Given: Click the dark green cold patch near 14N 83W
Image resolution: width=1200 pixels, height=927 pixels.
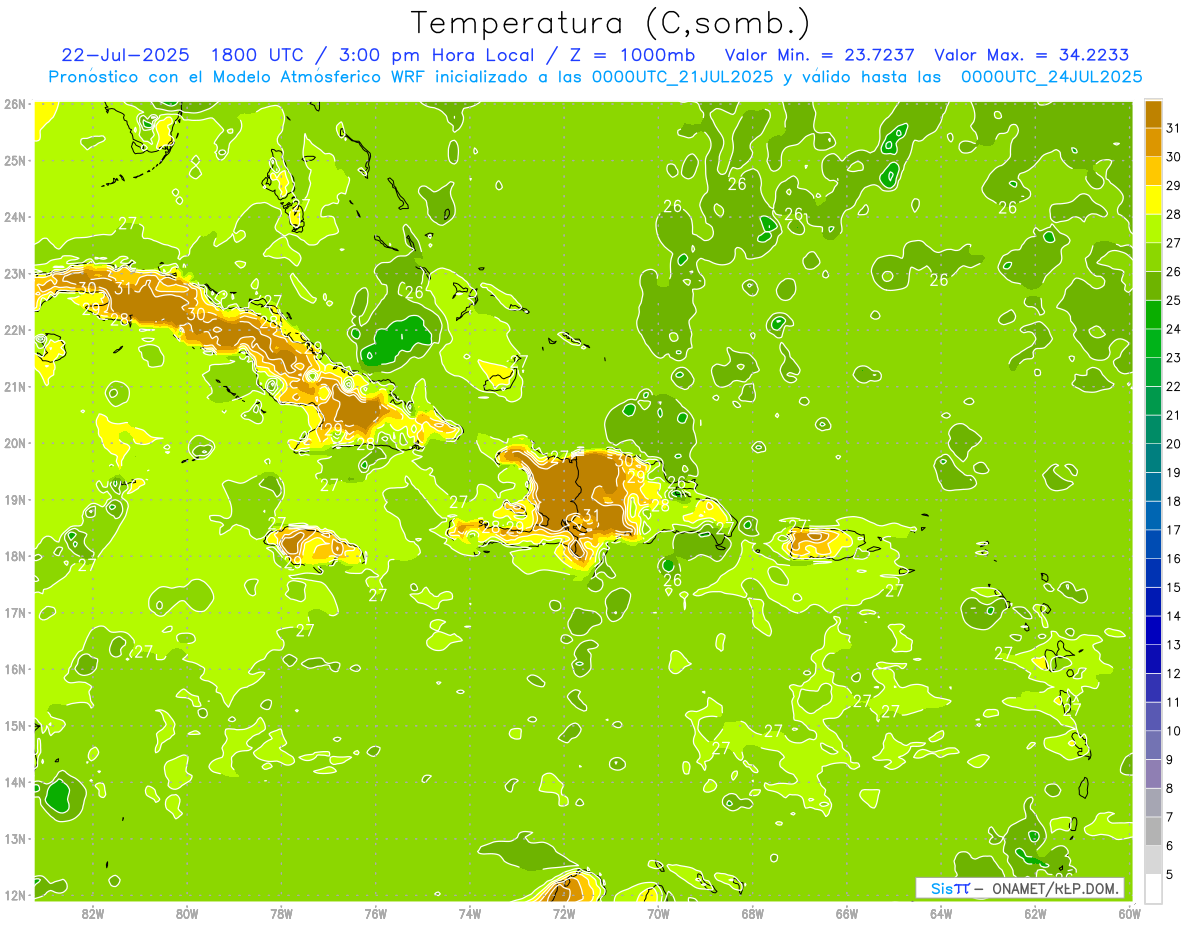Looking at the screenshot, I should [x=57, y=796].
